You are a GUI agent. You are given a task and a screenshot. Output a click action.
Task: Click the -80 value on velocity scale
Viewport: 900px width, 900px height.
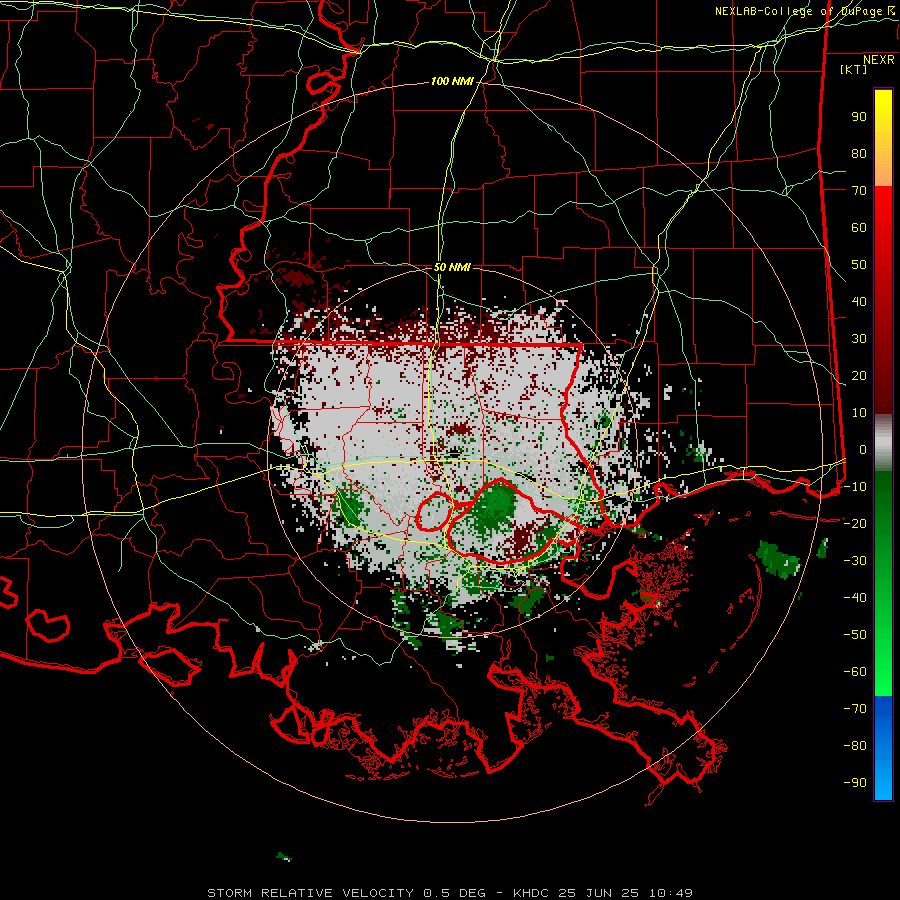coord(855,746)
